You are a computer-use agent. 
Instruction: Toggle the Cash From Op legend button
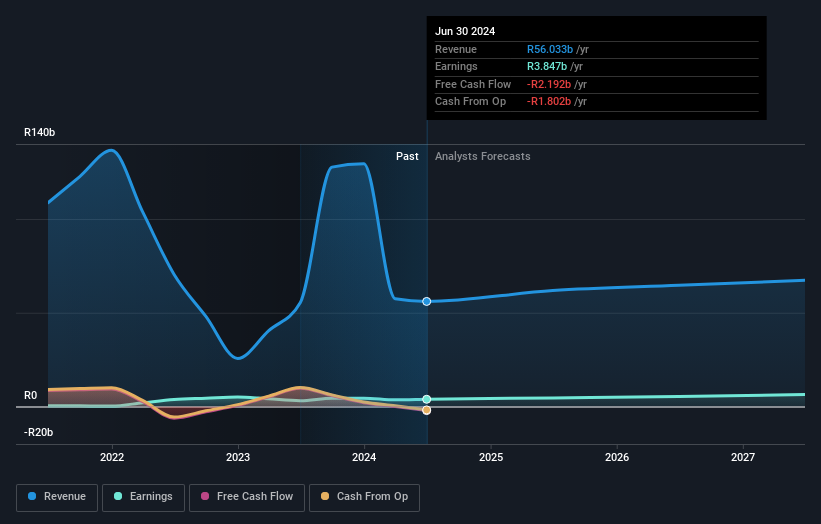364,497
